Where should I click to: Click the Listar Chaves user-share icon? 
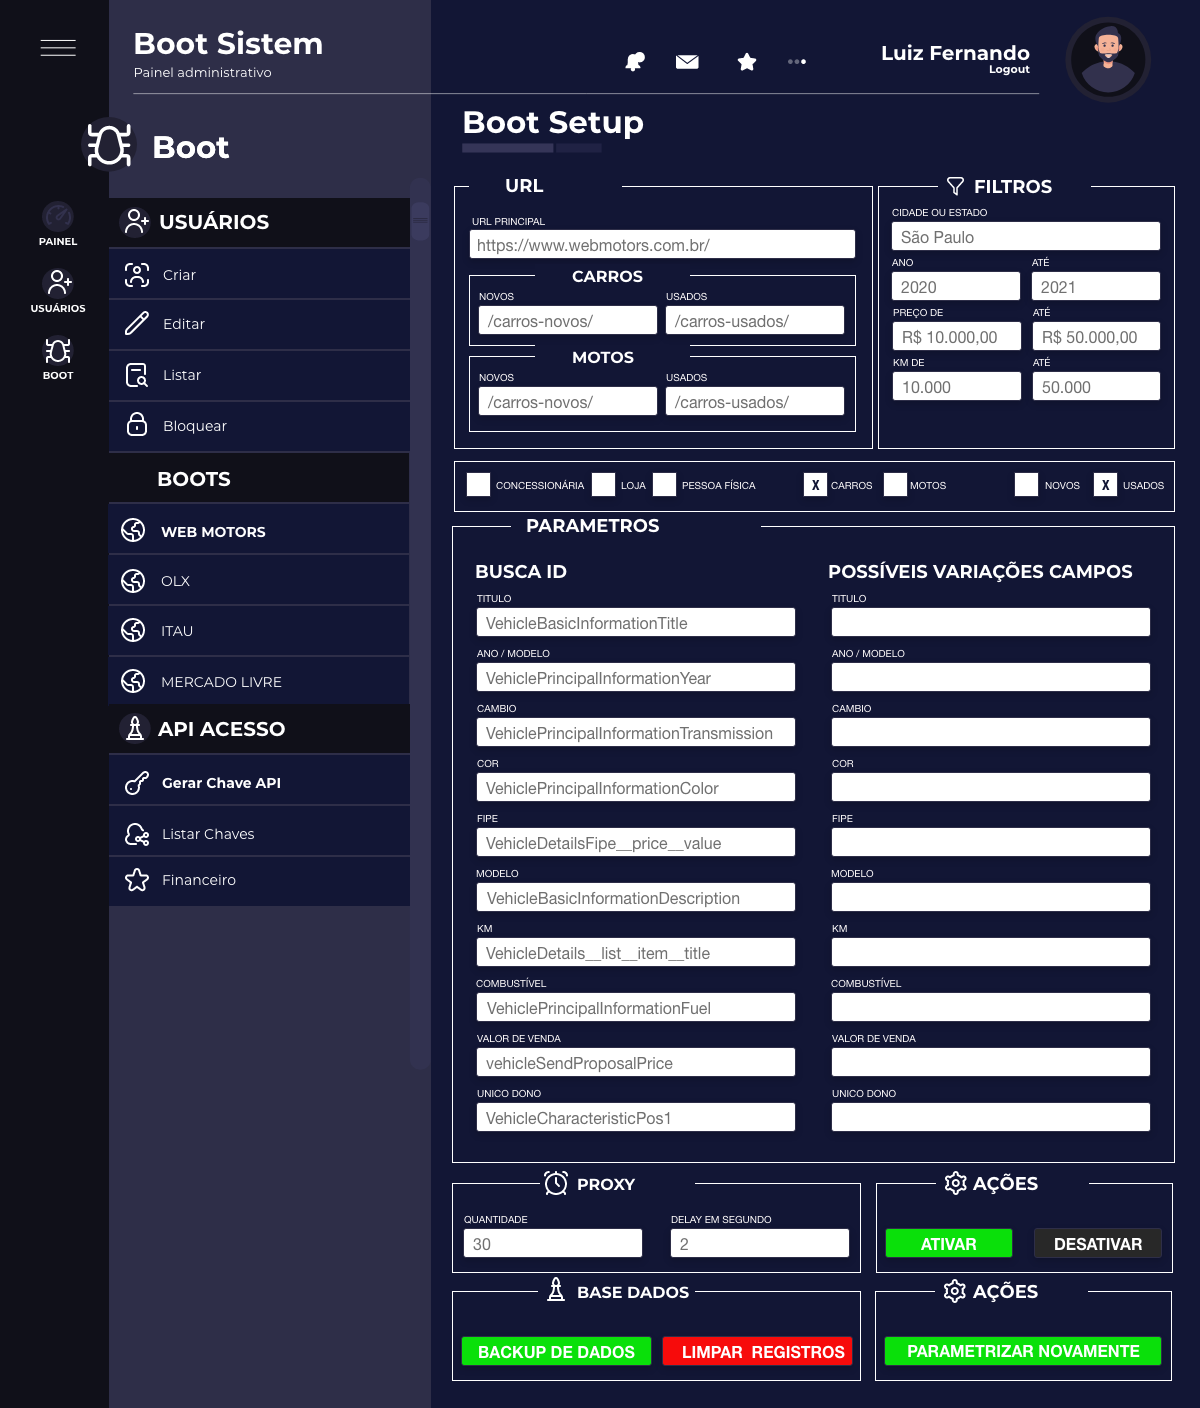137,834
